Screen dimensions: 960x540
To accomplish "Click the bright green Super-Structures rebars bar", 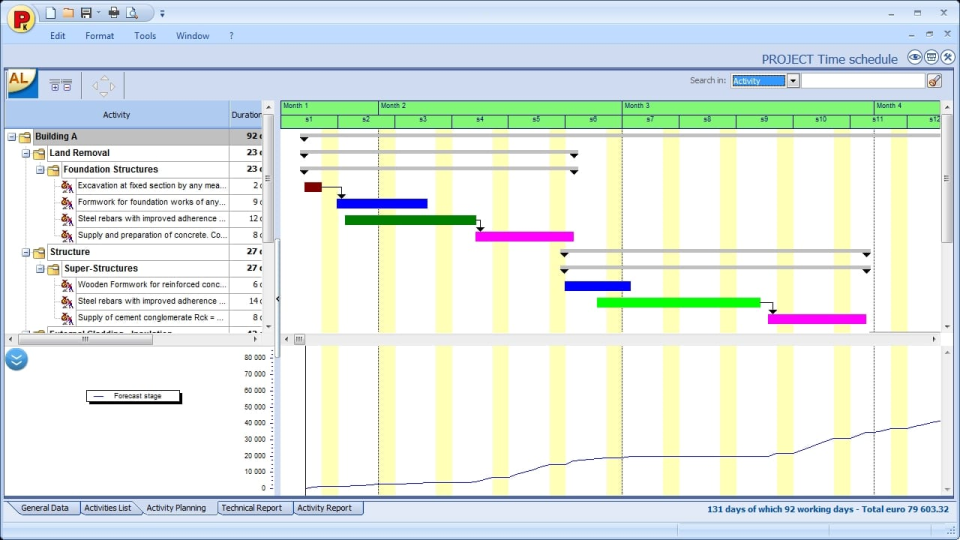I will pyautogui.click(x=678, y=302).
